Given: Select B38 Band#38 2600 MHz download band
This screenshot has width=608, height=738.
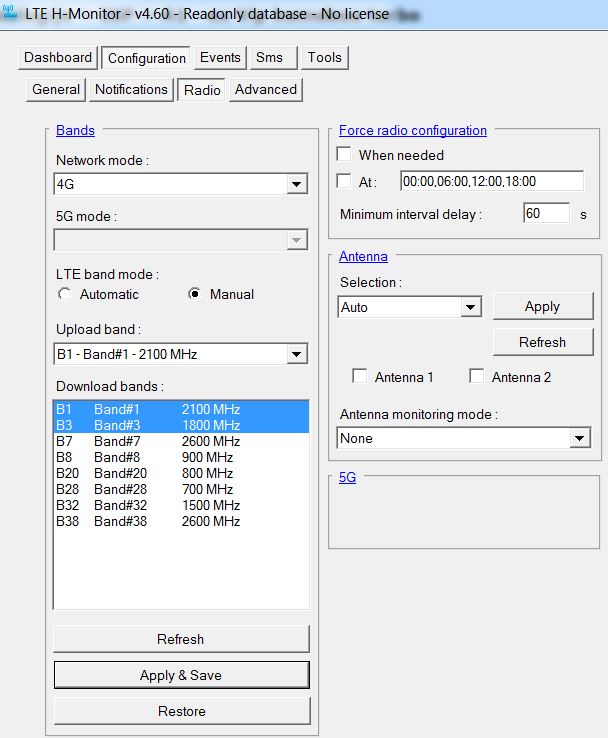Looking at the screenshot, I should [181, 521].
